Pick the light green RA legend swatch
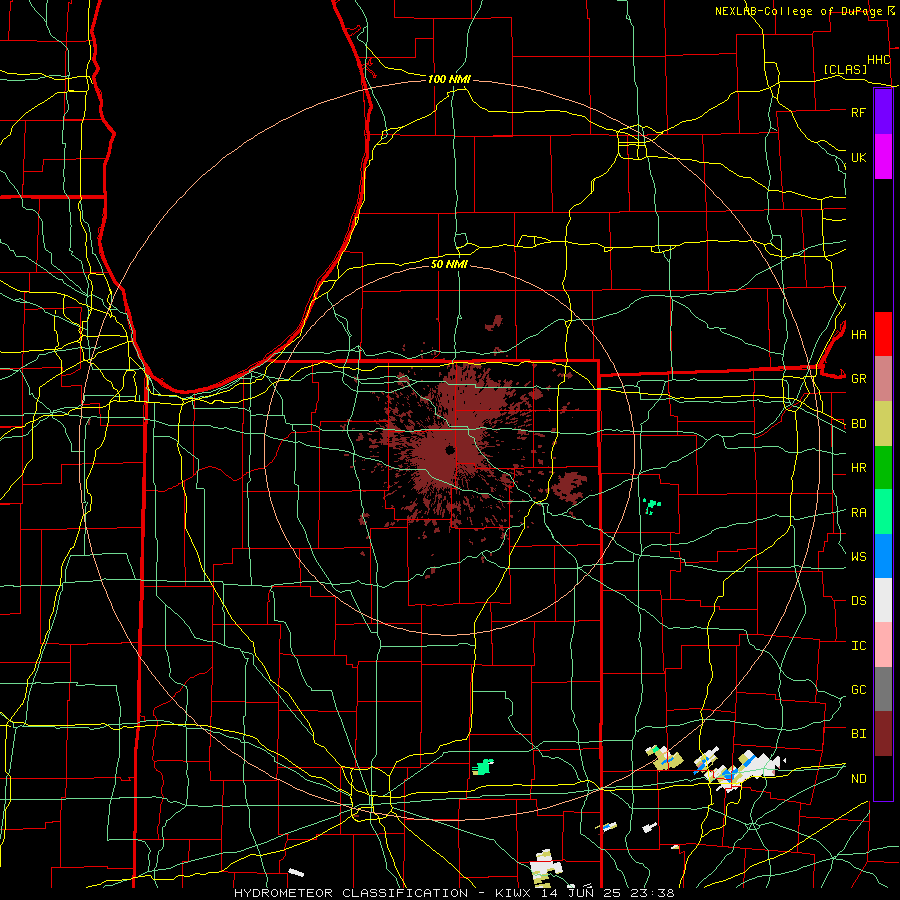 (883, 512)
